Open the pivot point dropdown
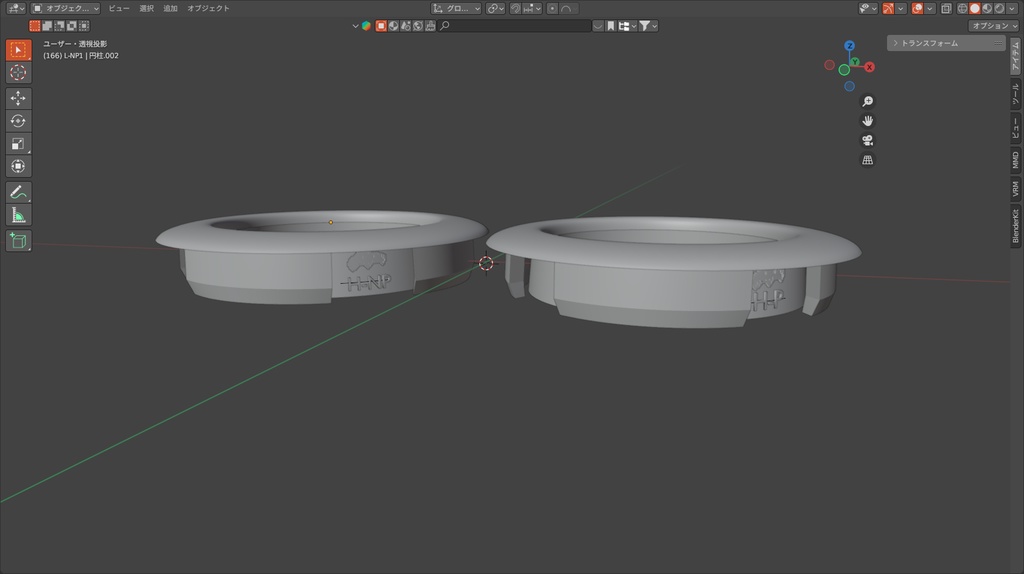This screenshot has height=574, width=1024. click(x=495, y=8)
